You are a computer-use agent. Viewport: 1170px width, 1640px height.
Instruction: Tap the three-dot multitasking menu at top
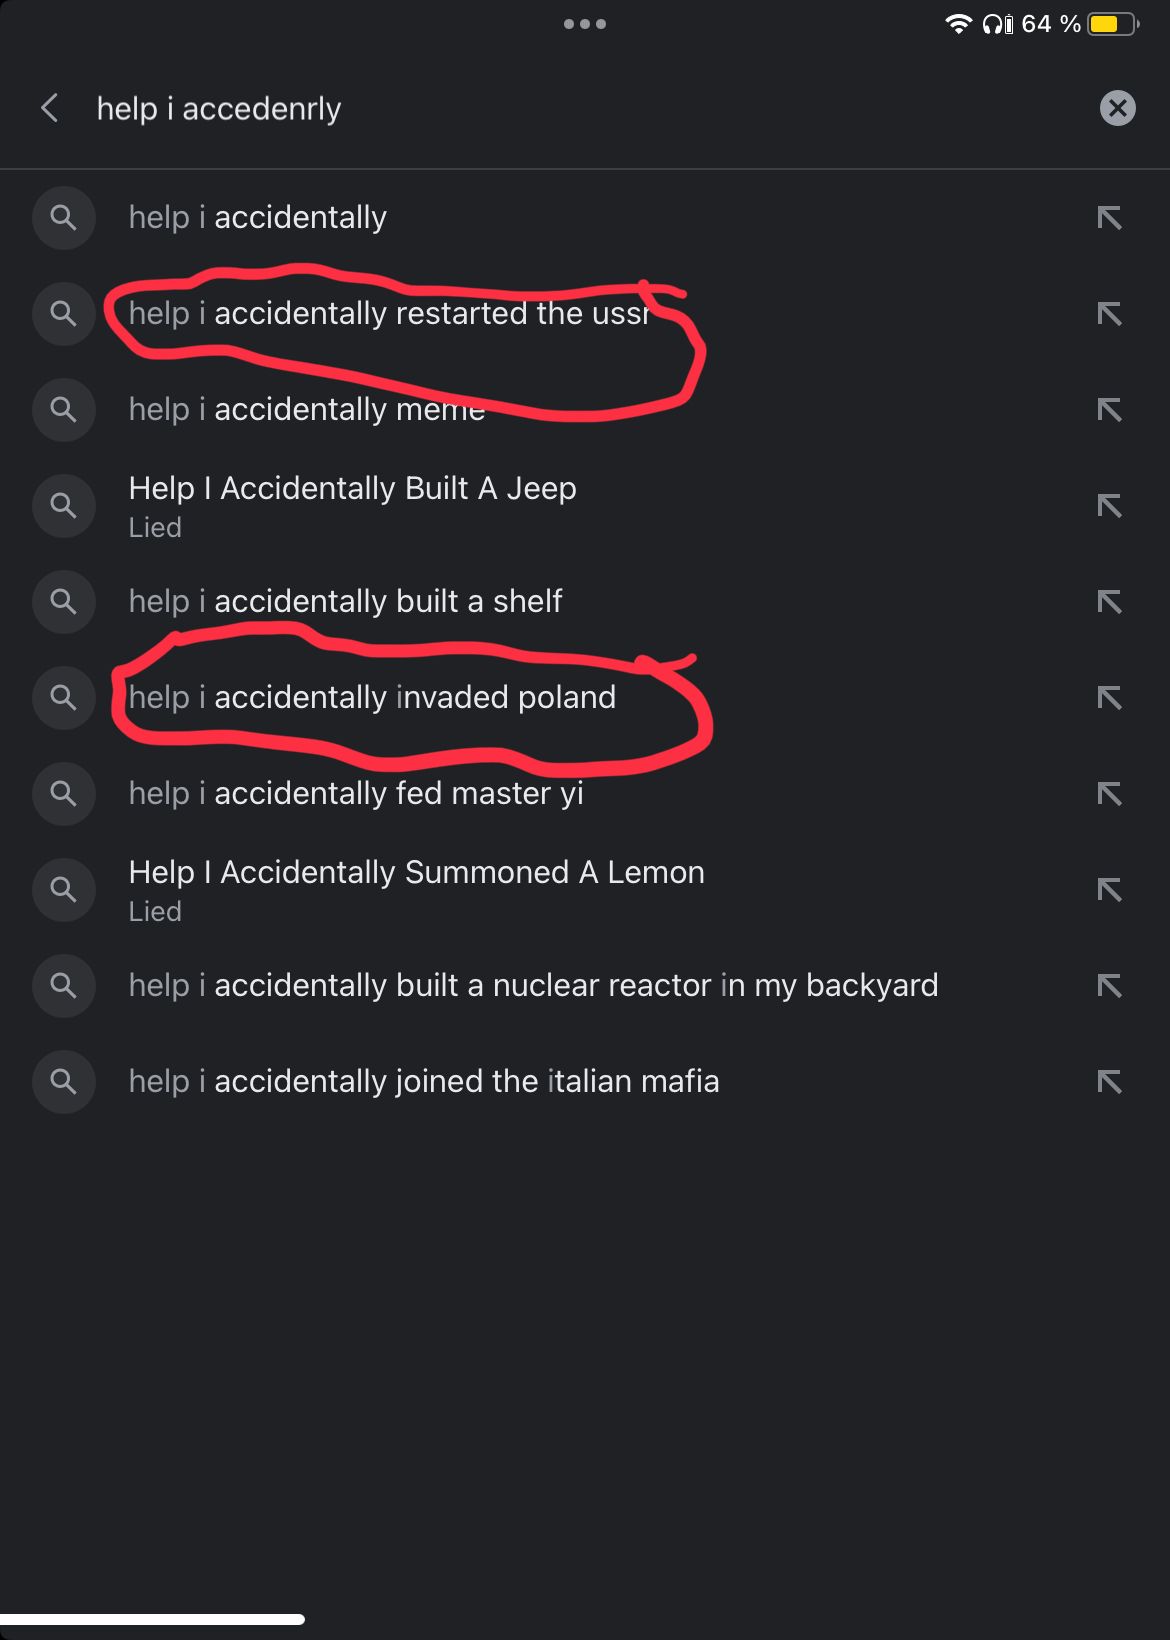pos(585,24)
